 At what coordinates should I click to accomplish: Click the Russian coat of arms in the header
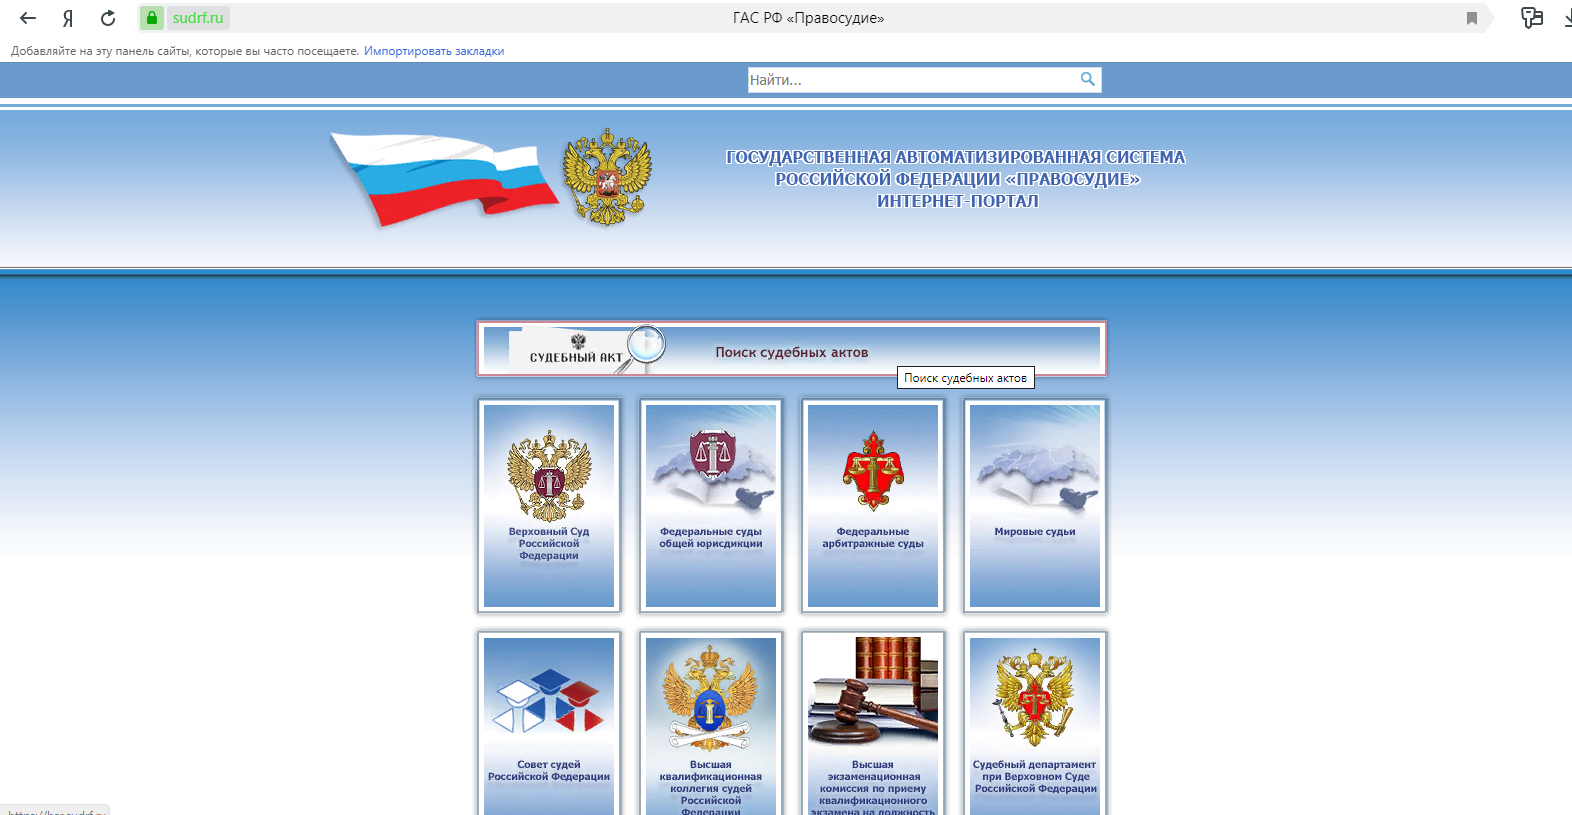(x=607, y=176)
